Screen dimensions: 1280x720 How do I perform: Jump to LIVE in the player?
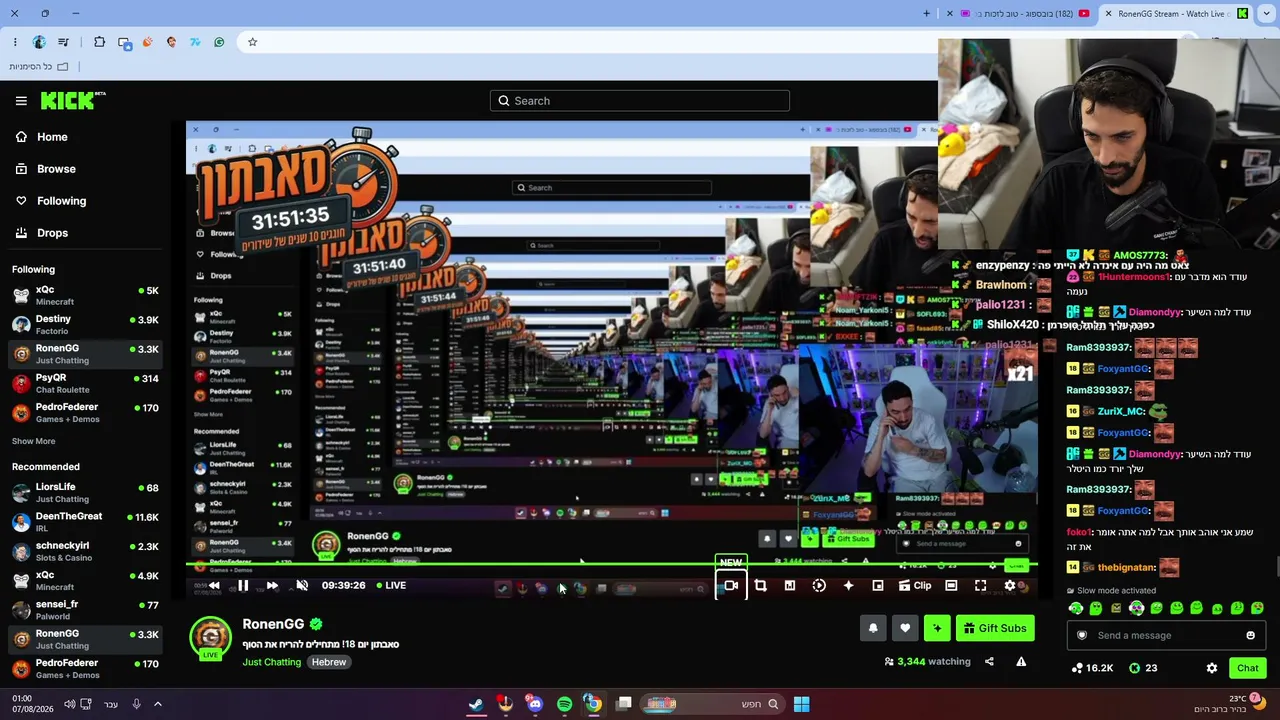pos(391,586)
